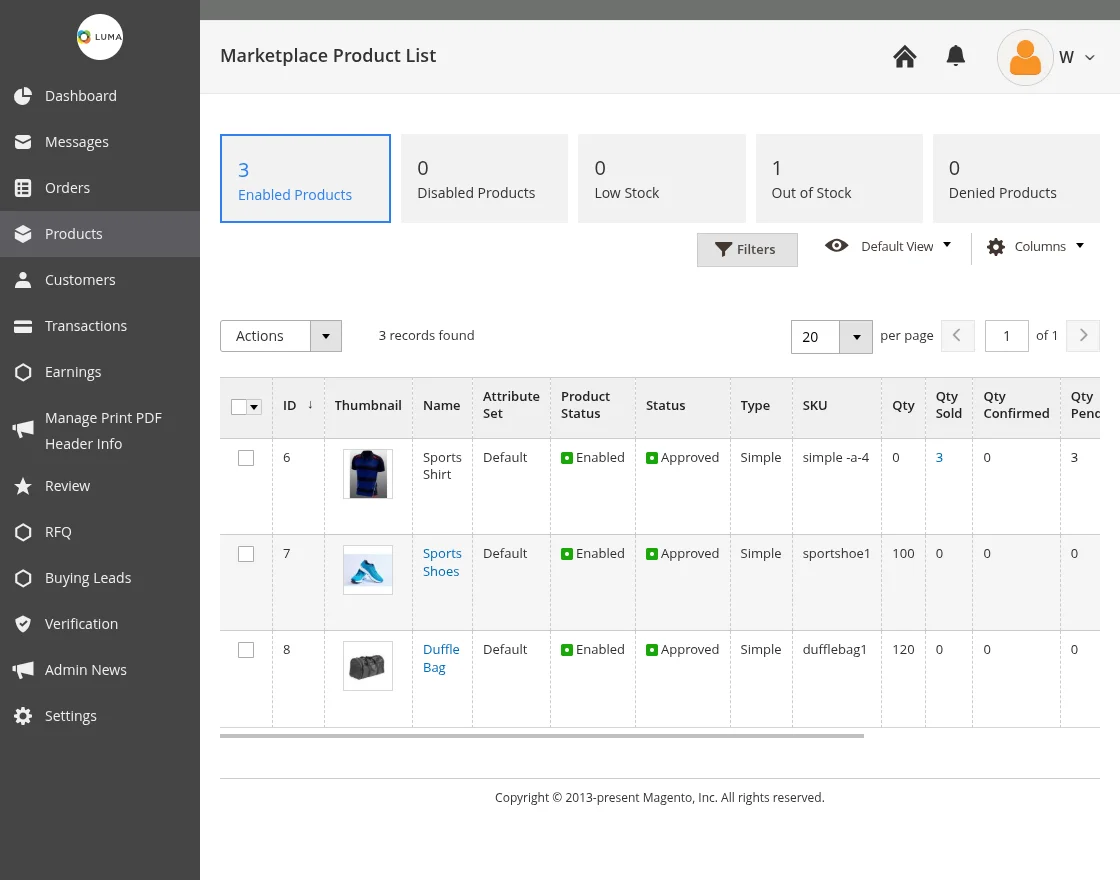Select the header select-all checkbox
1120x880 pixels.
coord(237,406)
